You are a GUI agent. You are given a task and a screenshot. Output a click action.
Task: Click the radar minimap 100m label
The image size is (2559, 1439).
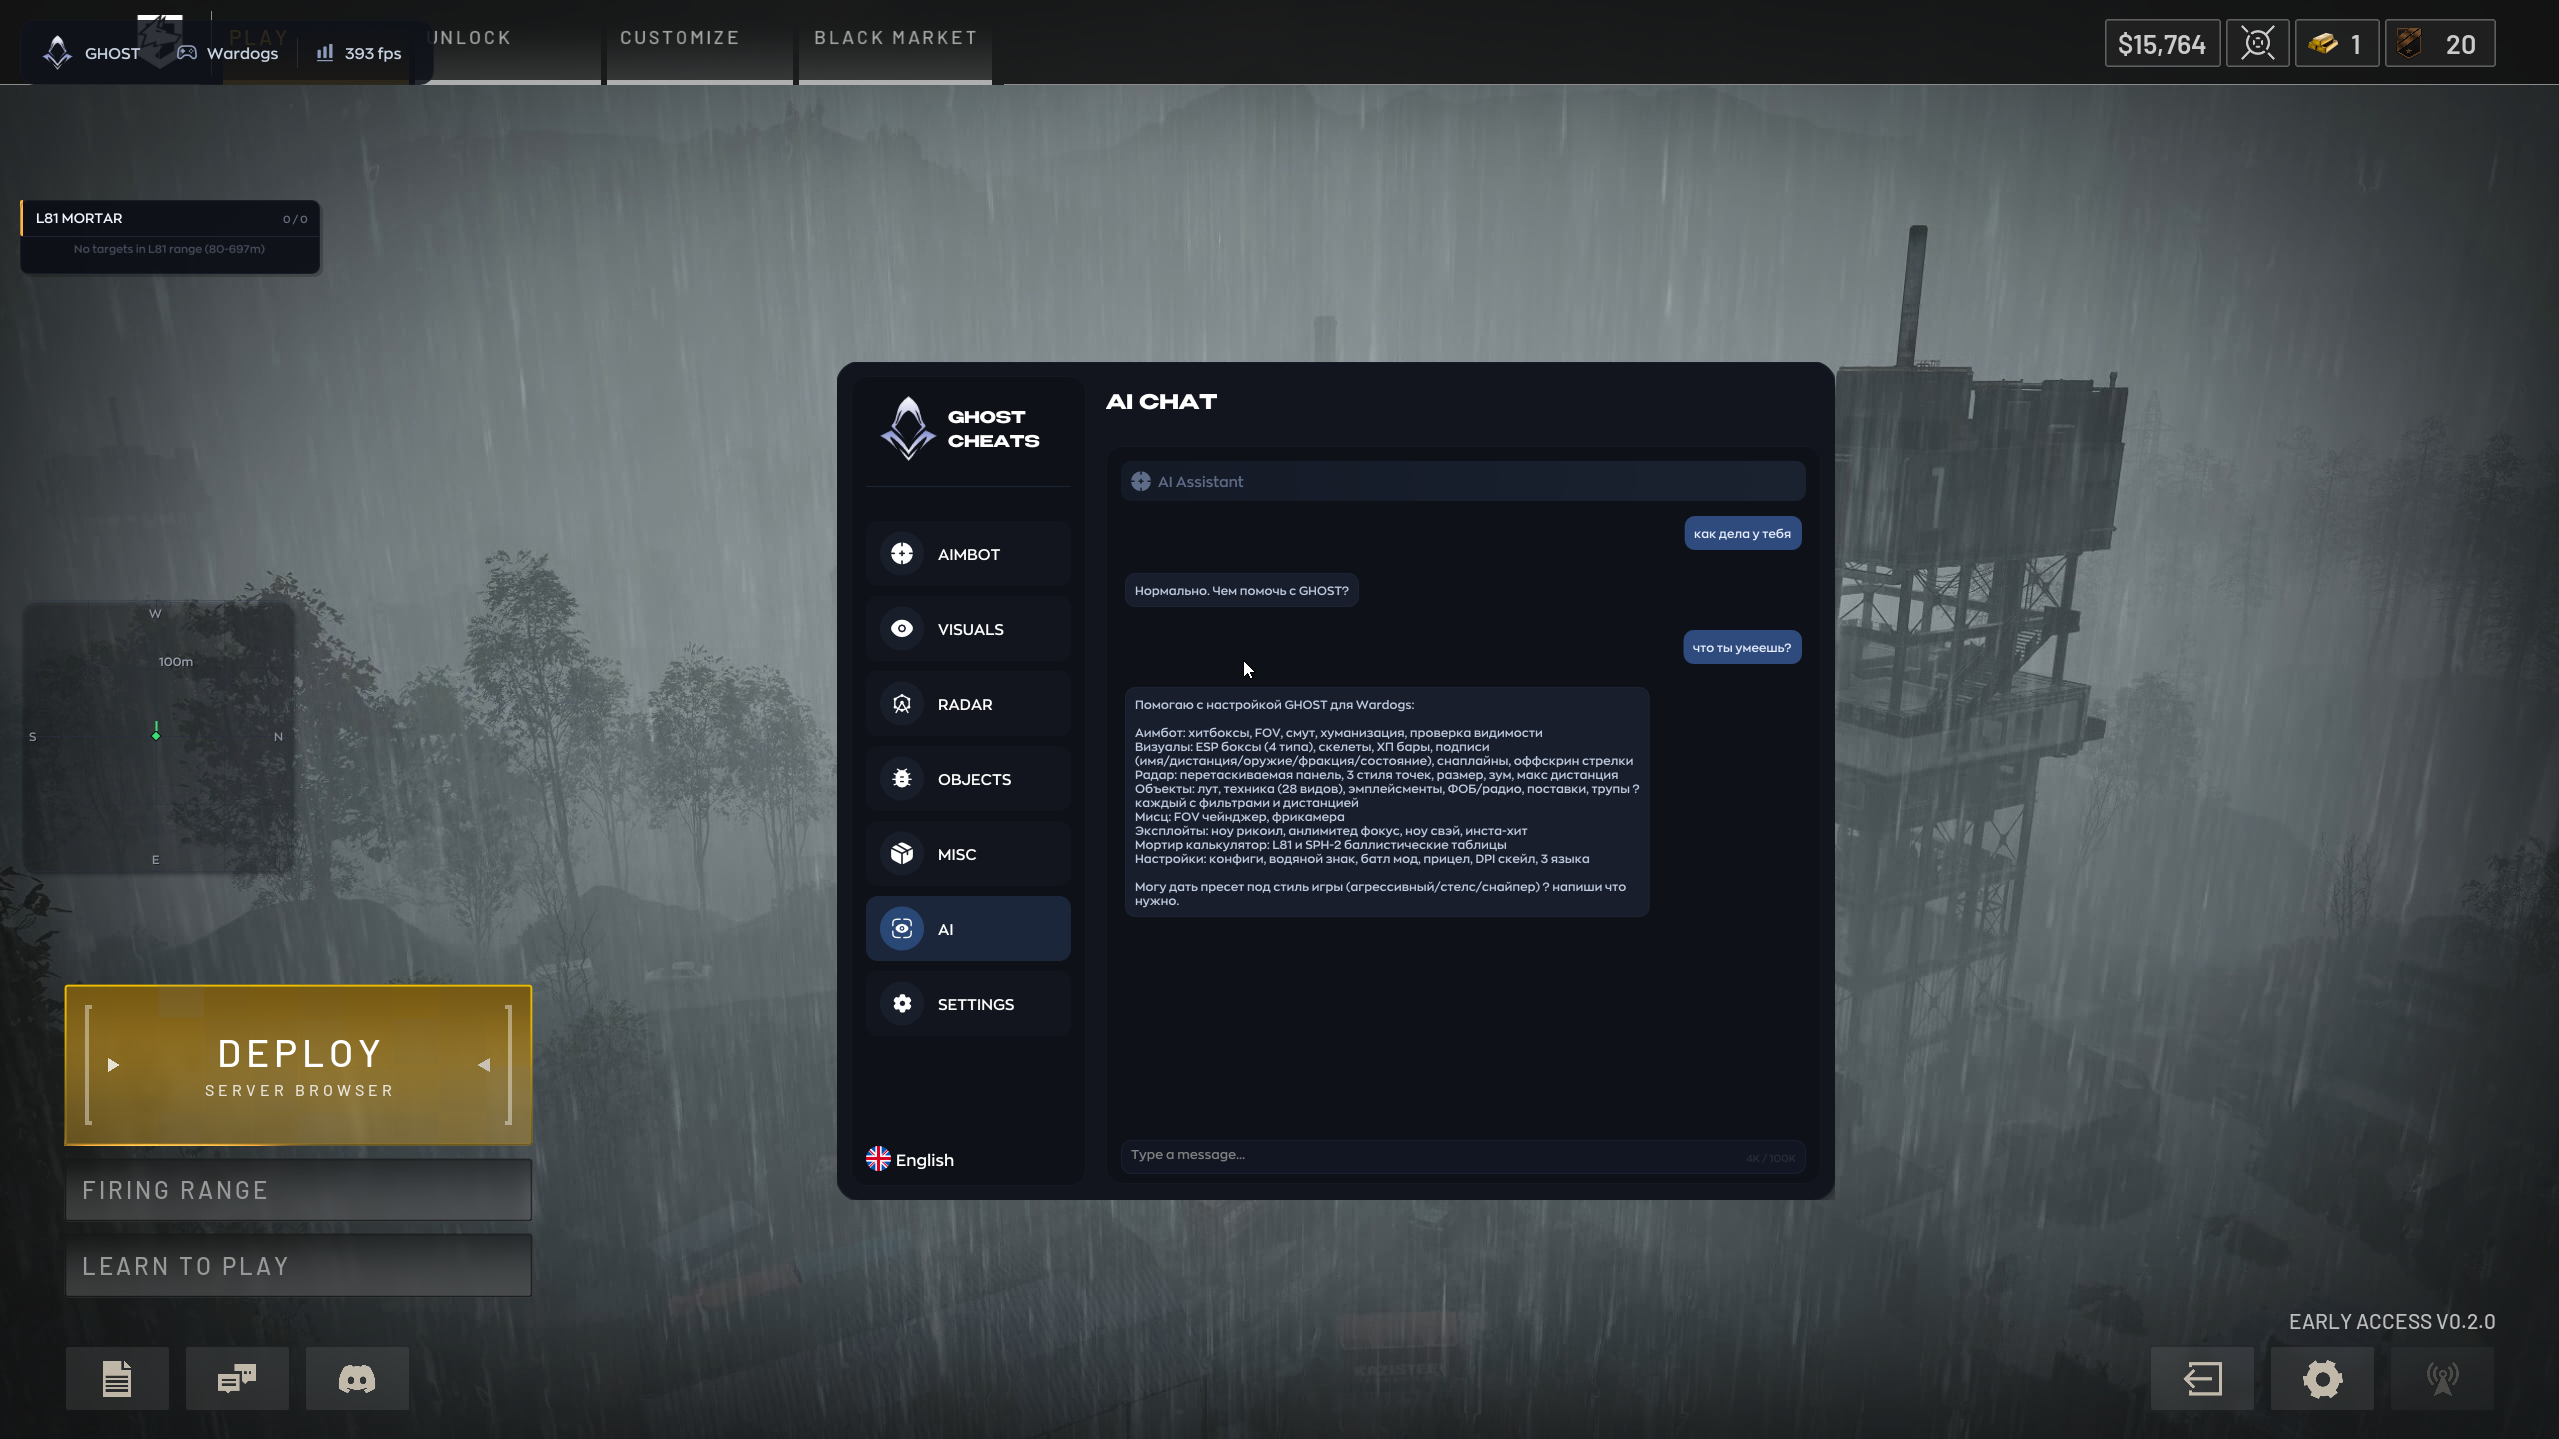coord(176,662)
